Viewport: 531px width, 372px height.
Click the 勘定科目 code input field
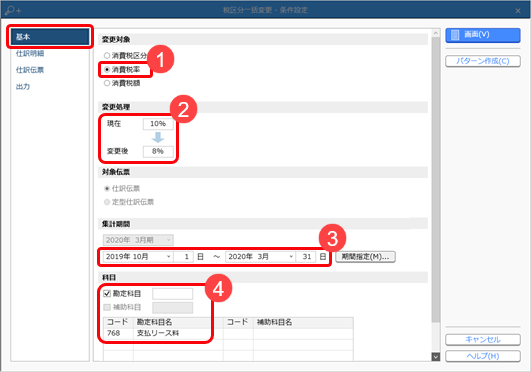pyautogui.click(x=172, y=294)
